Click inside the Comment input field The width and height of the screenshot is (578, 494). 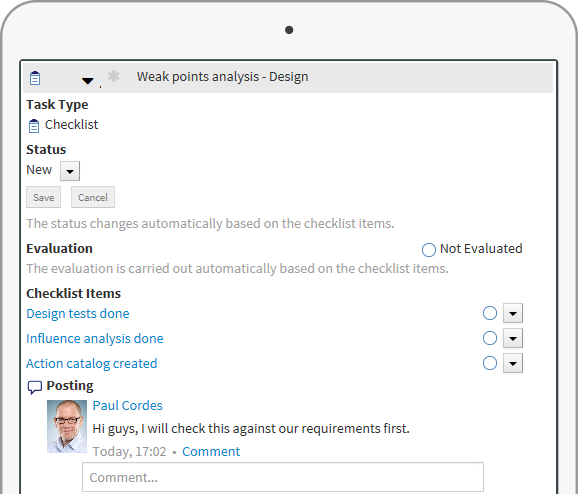coord(283,477)
